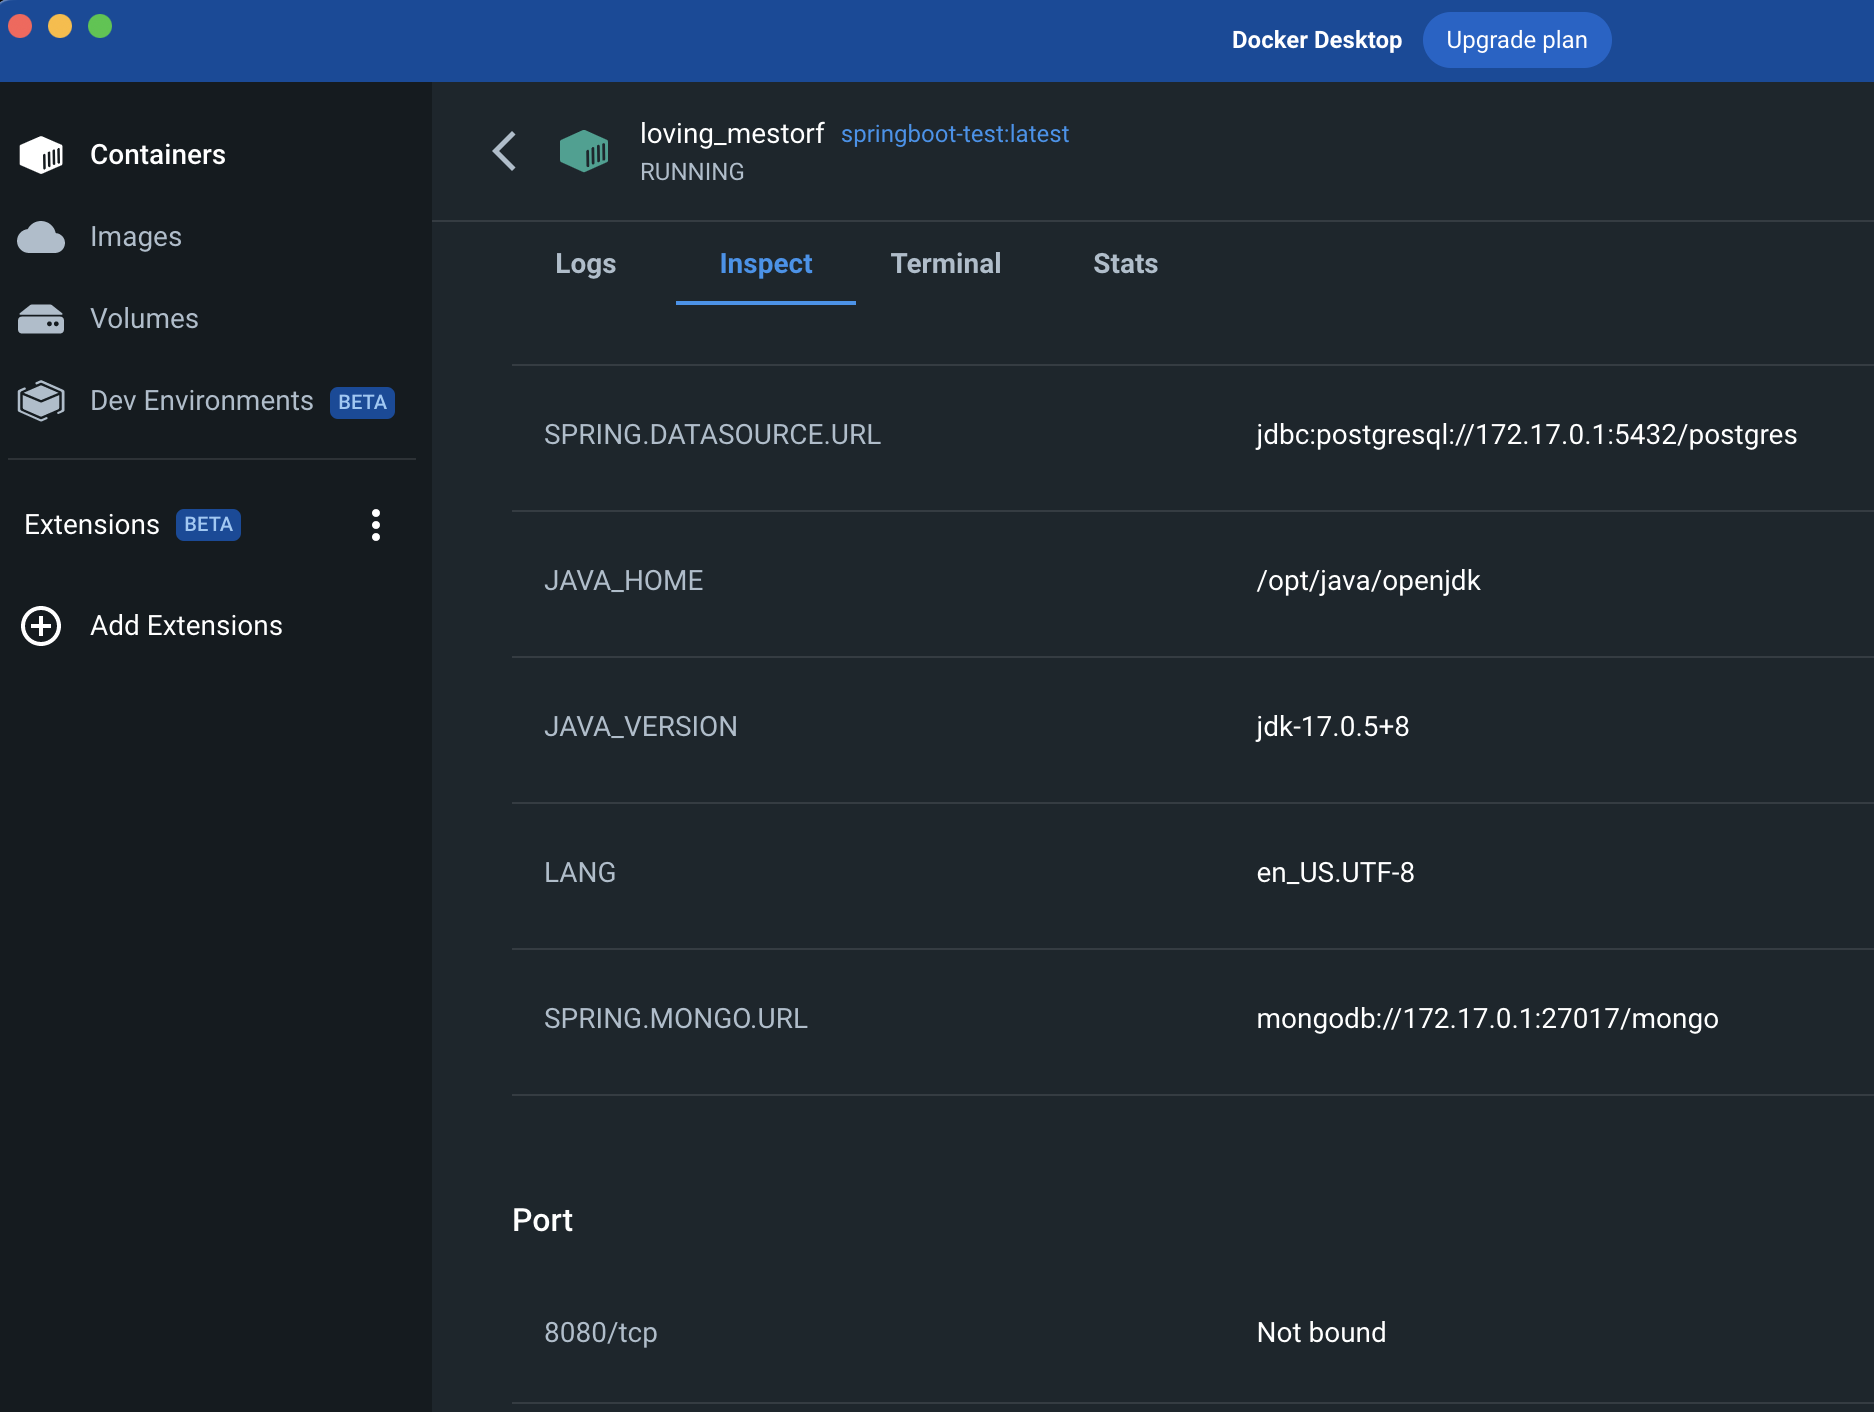Screen dimensions: 1874x1412
Task: Click the Volumes drive icon
Action: [41, 319]
